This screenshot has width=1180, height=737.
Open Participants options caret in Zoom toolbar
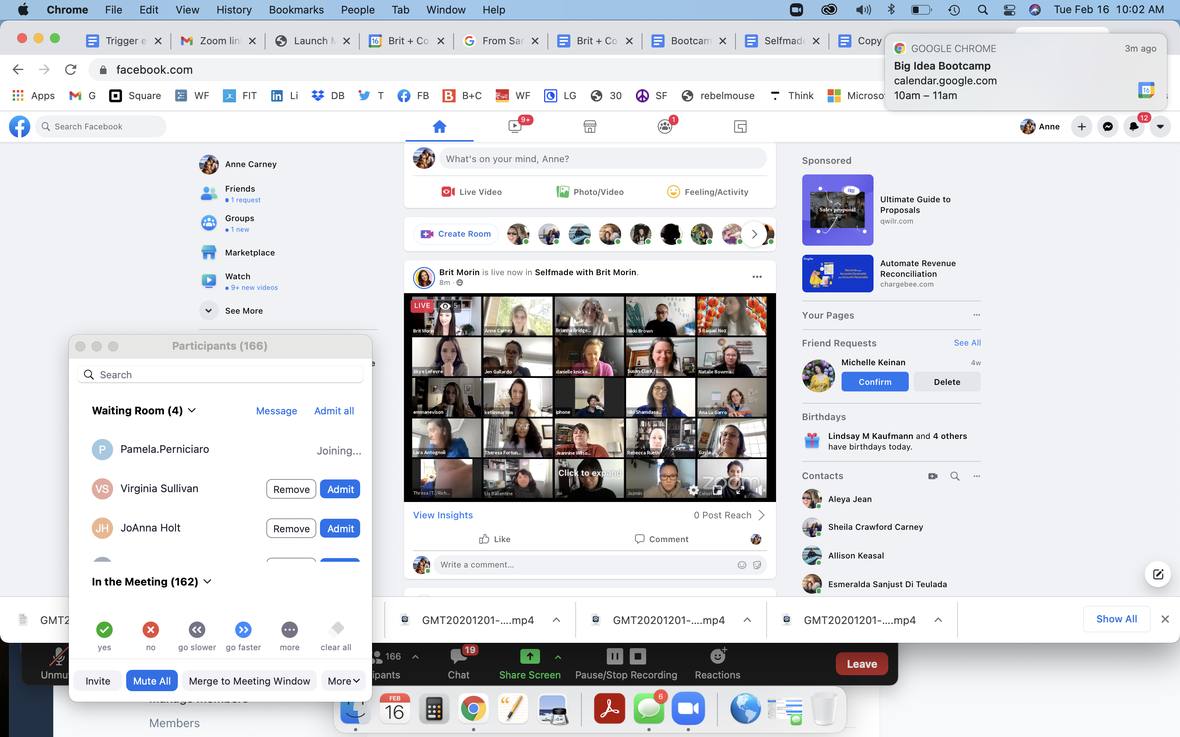(415, 657)
